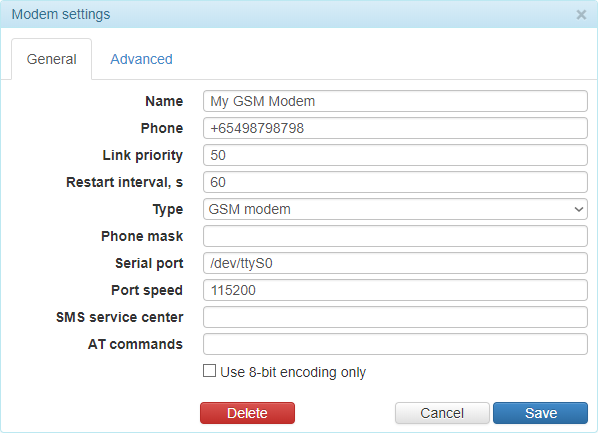Focus the Name input field
Viewport: 598px width, 433px height.
point(395,101)
